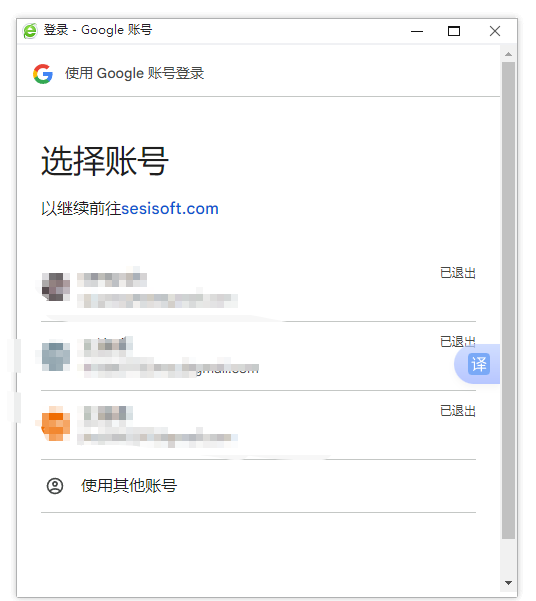Image resolution: width=536 pixels, height=601 pixels.
Task: Click the person icon beside 使用其他账号
Action: point(55,486)
